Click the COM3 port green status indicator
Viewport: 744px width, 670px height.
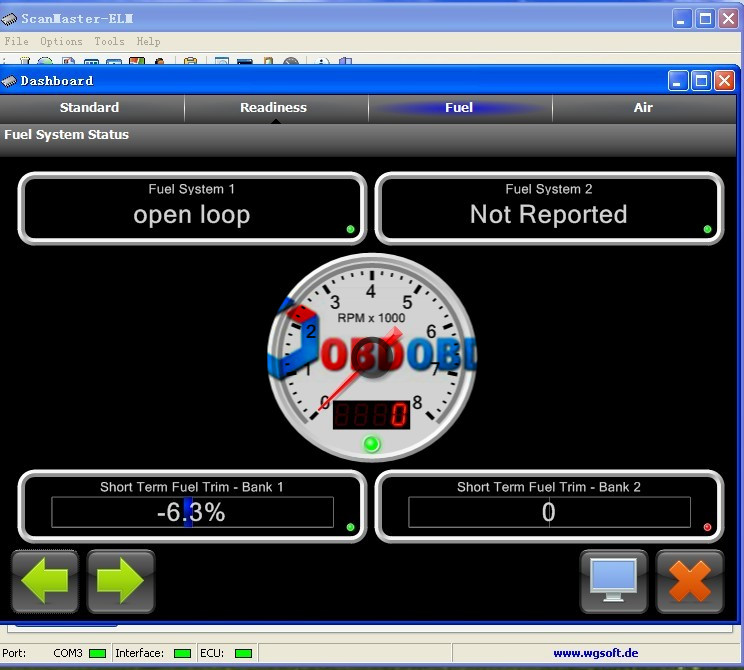pos(97,653)
